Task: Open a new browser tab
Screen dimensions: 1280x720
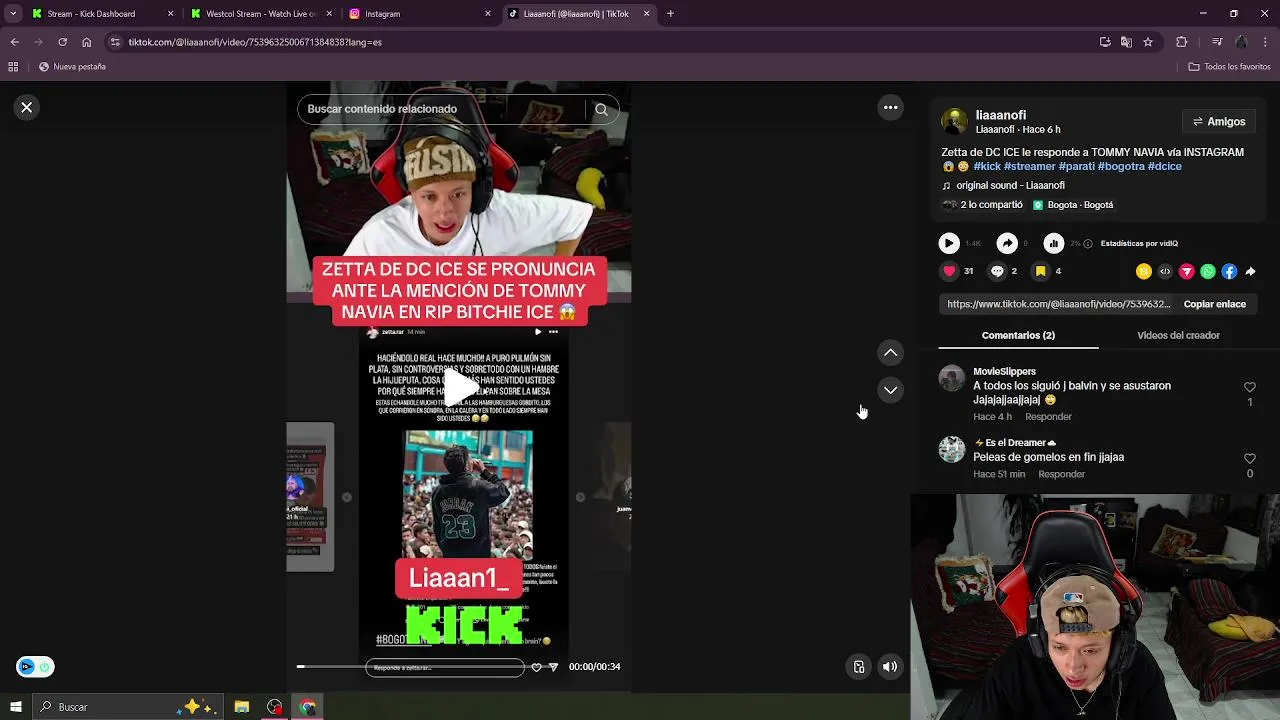Action: point(670,14)
